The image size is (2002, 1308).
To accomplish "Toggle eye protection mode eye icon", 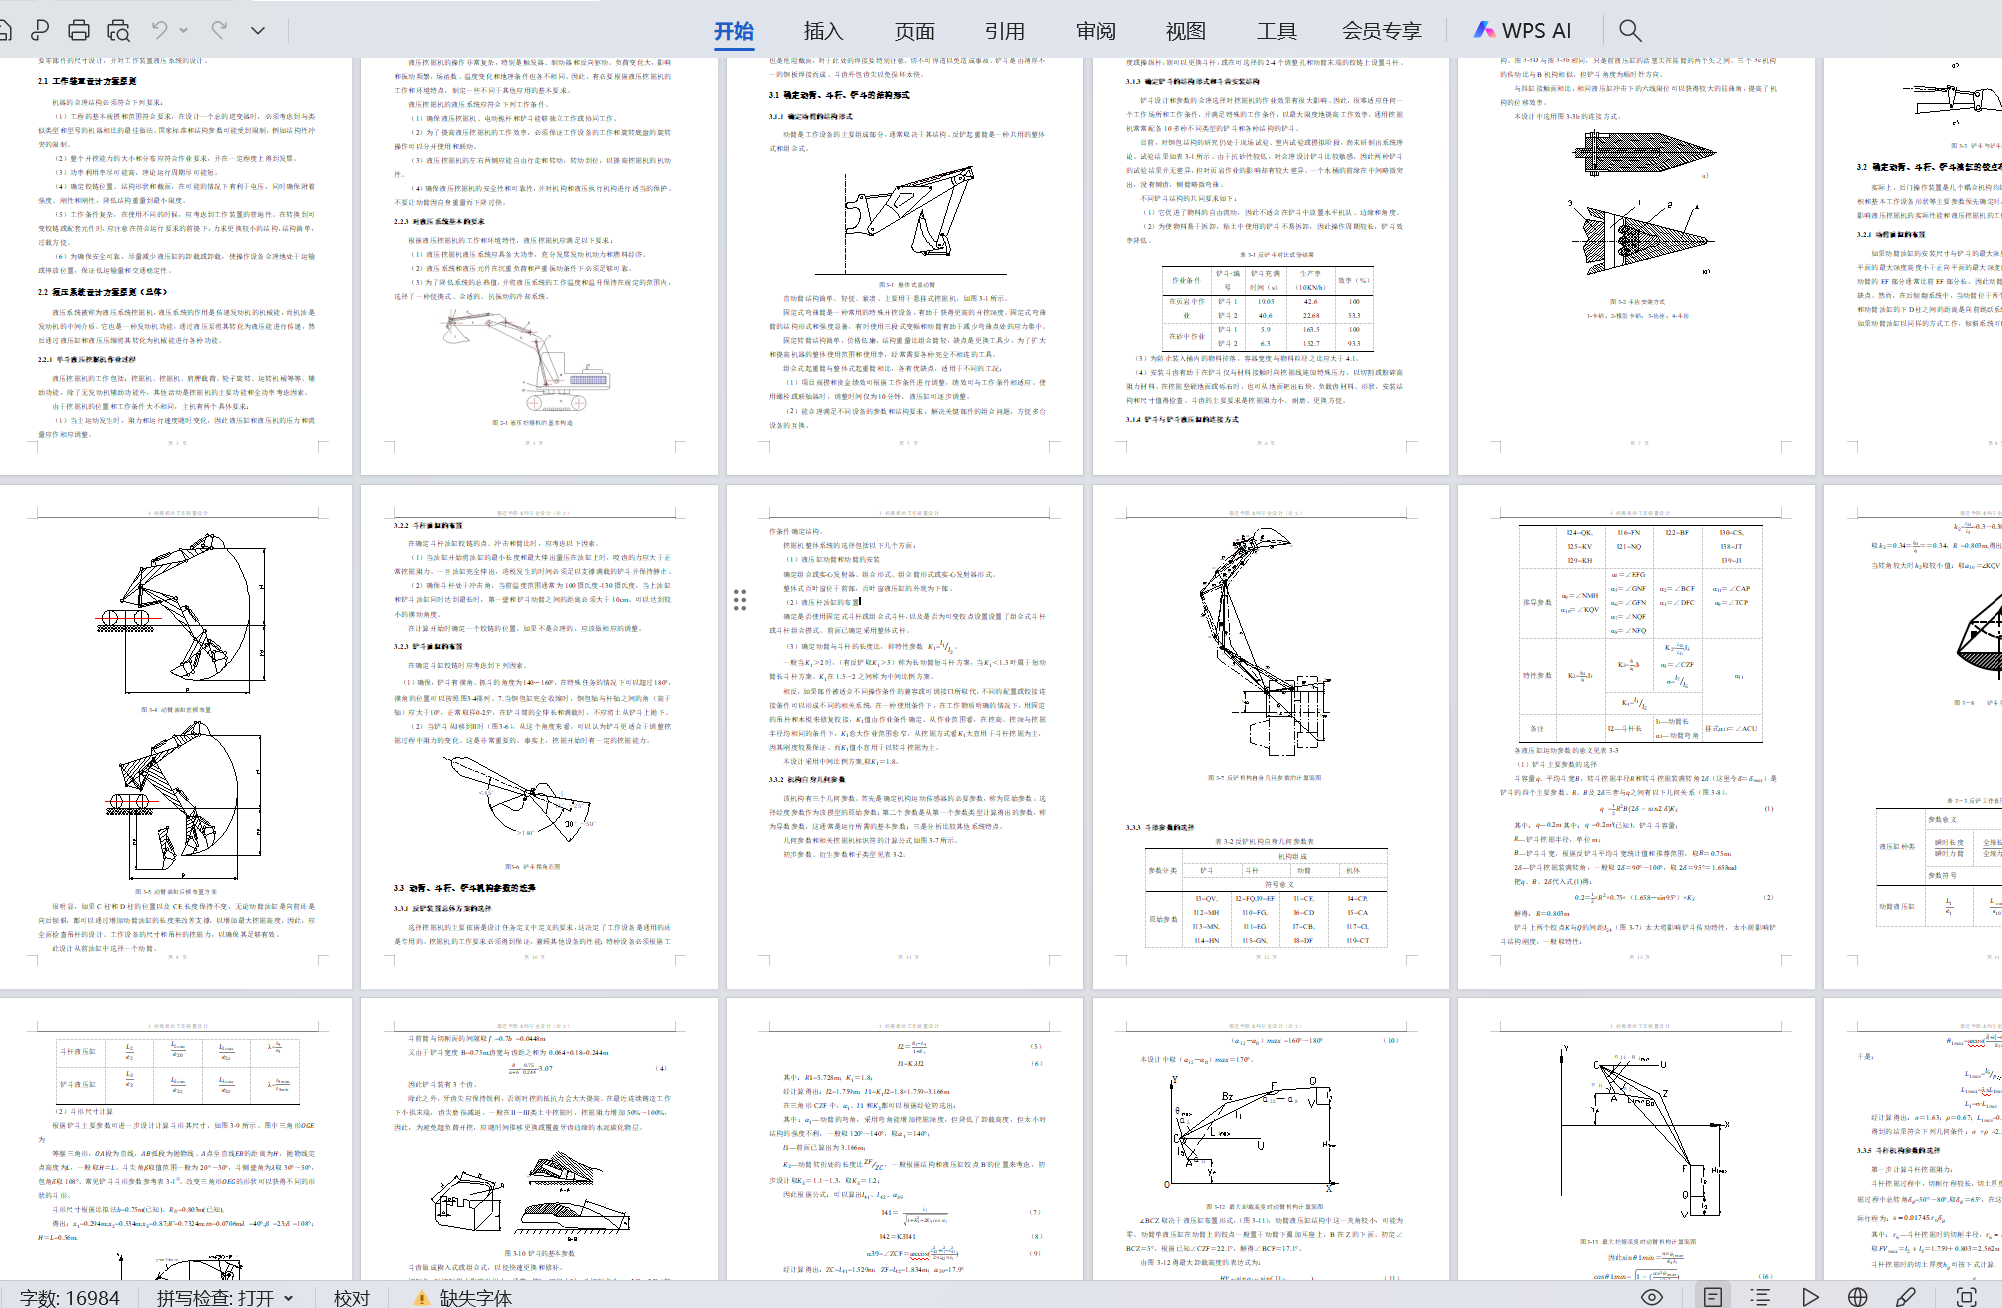I will click(x=1652, y=1297).
